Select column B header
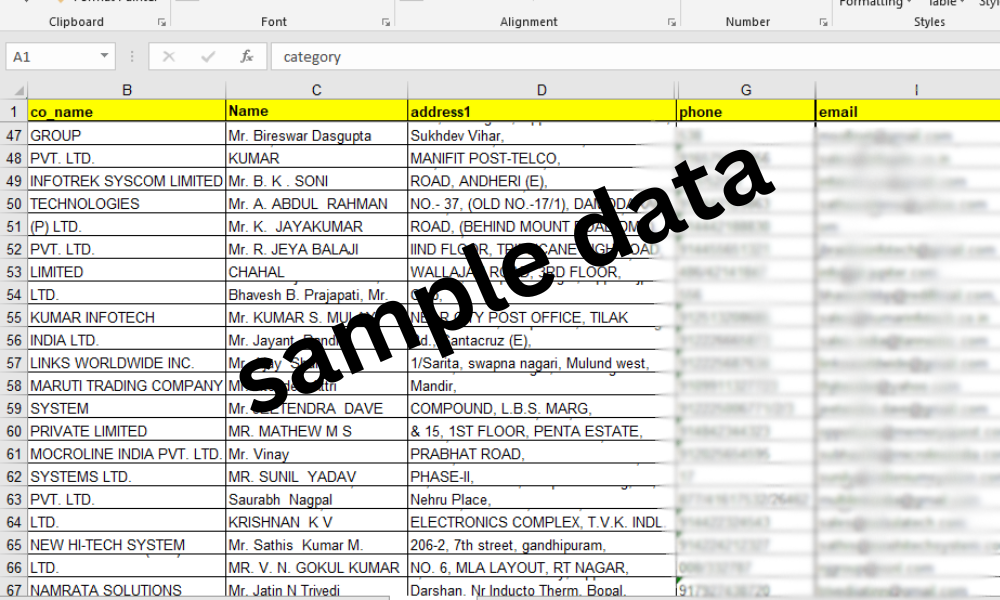The height and width of the screenshot is (600, 1000). tap(127, 91)
